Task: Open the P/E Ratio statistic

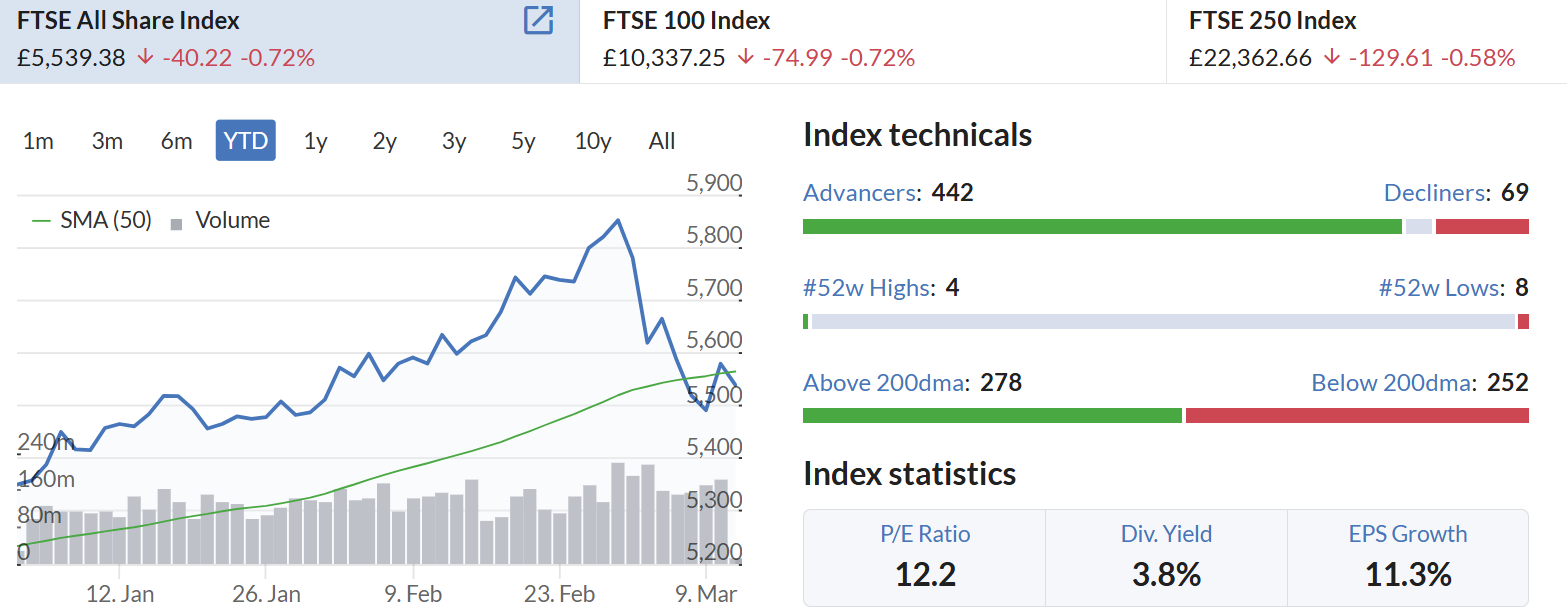Action: [925, 557]
